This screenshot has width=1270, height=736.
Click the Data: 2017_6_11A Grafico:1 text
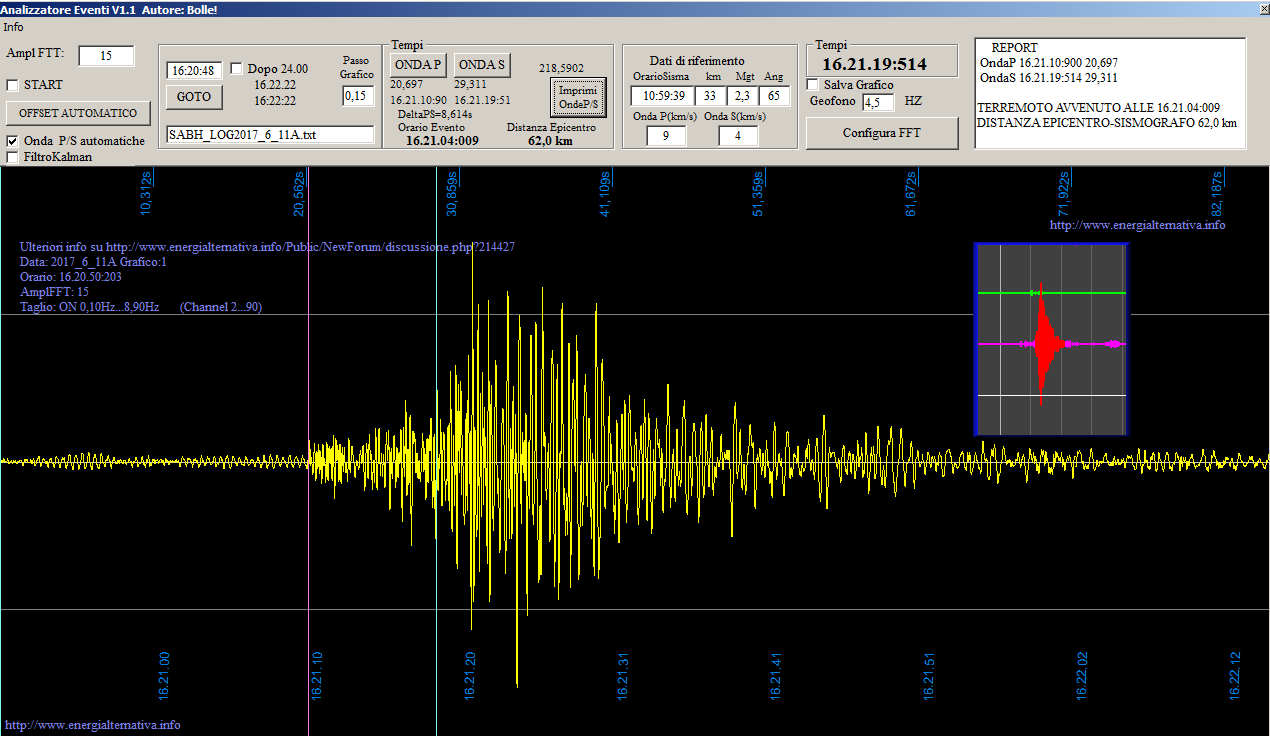point(93,262)
